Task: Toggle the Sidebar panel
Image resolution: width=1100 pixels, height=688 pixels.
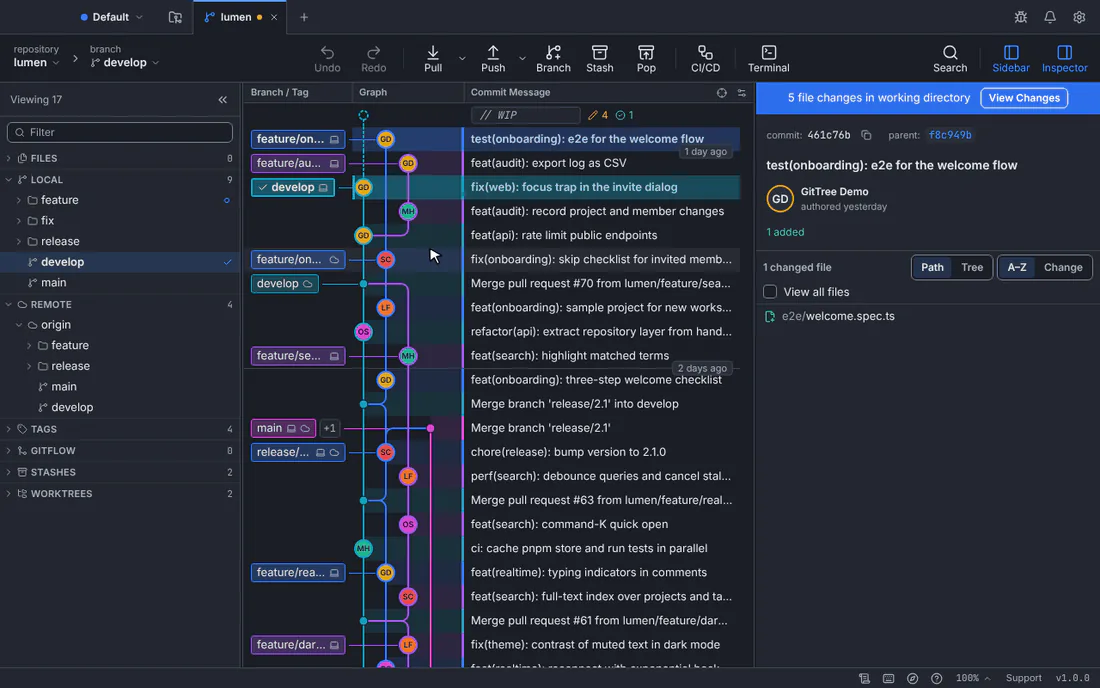Action: 1011,59
